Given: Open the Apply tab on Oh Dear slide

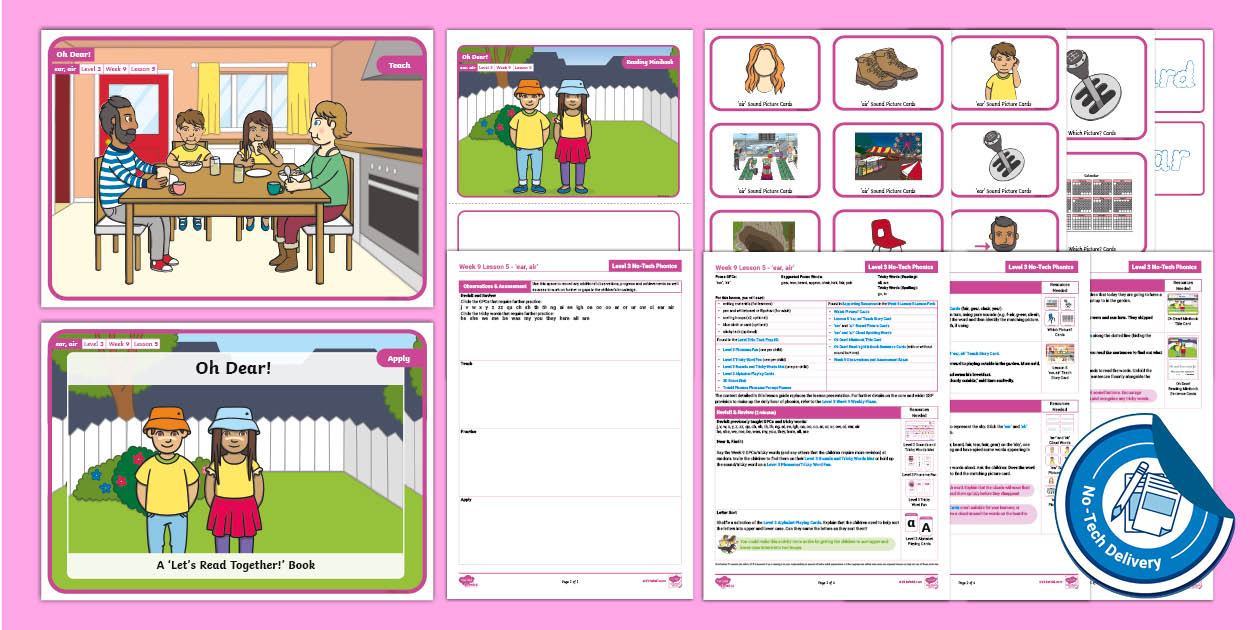Looking at the screenshot, I should 400,357.
